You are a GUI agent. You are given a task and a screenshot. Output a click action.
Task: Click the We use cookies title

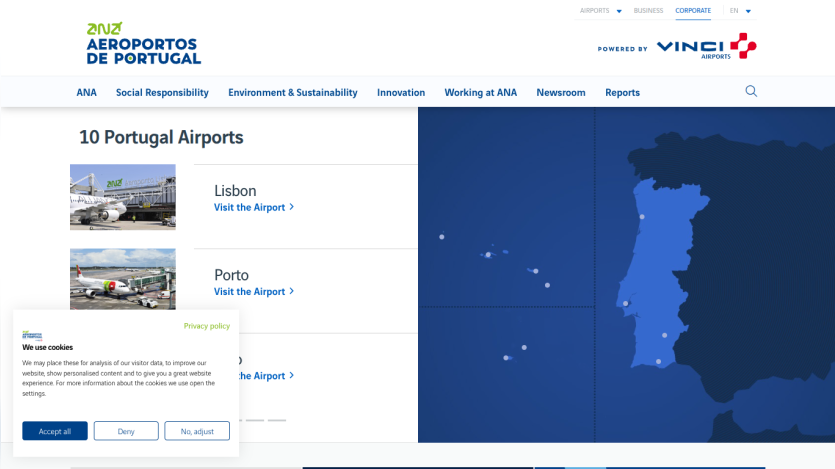tap(47, 347)
